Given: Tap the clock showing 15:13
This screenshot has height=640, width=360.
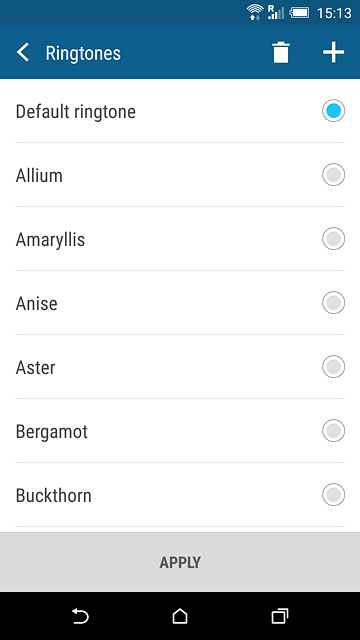Looking at the screenshot, I should [x=334, y=13].
